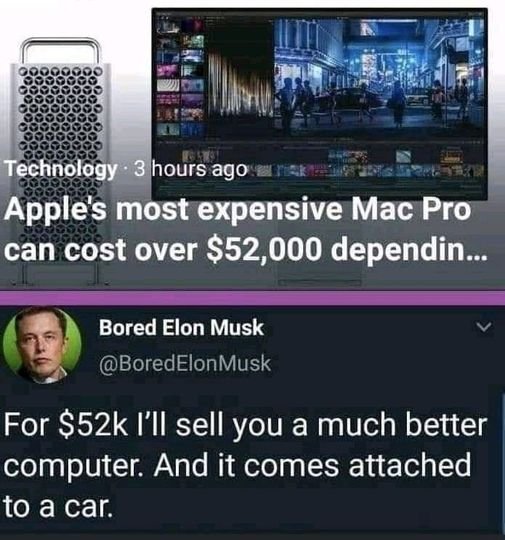Click the Pro Display monitor image
Viewport: 505px width, 540px height.
320,104
